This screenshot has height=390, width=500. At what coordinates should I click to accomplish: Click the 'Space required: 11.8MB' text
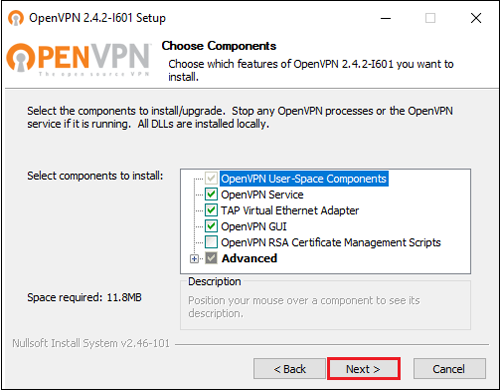[84, 297]
